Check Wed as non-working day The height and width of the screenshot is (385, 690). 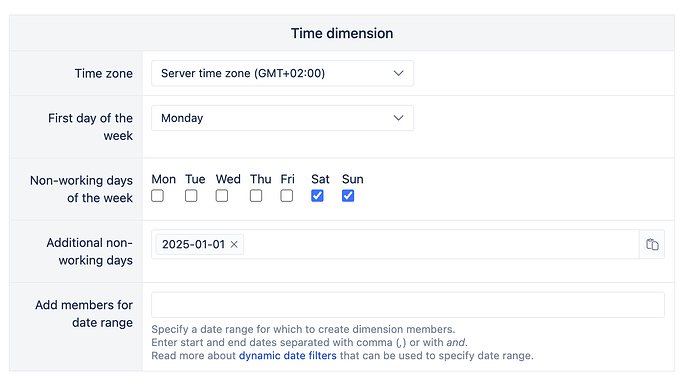(x=222, y=195)
